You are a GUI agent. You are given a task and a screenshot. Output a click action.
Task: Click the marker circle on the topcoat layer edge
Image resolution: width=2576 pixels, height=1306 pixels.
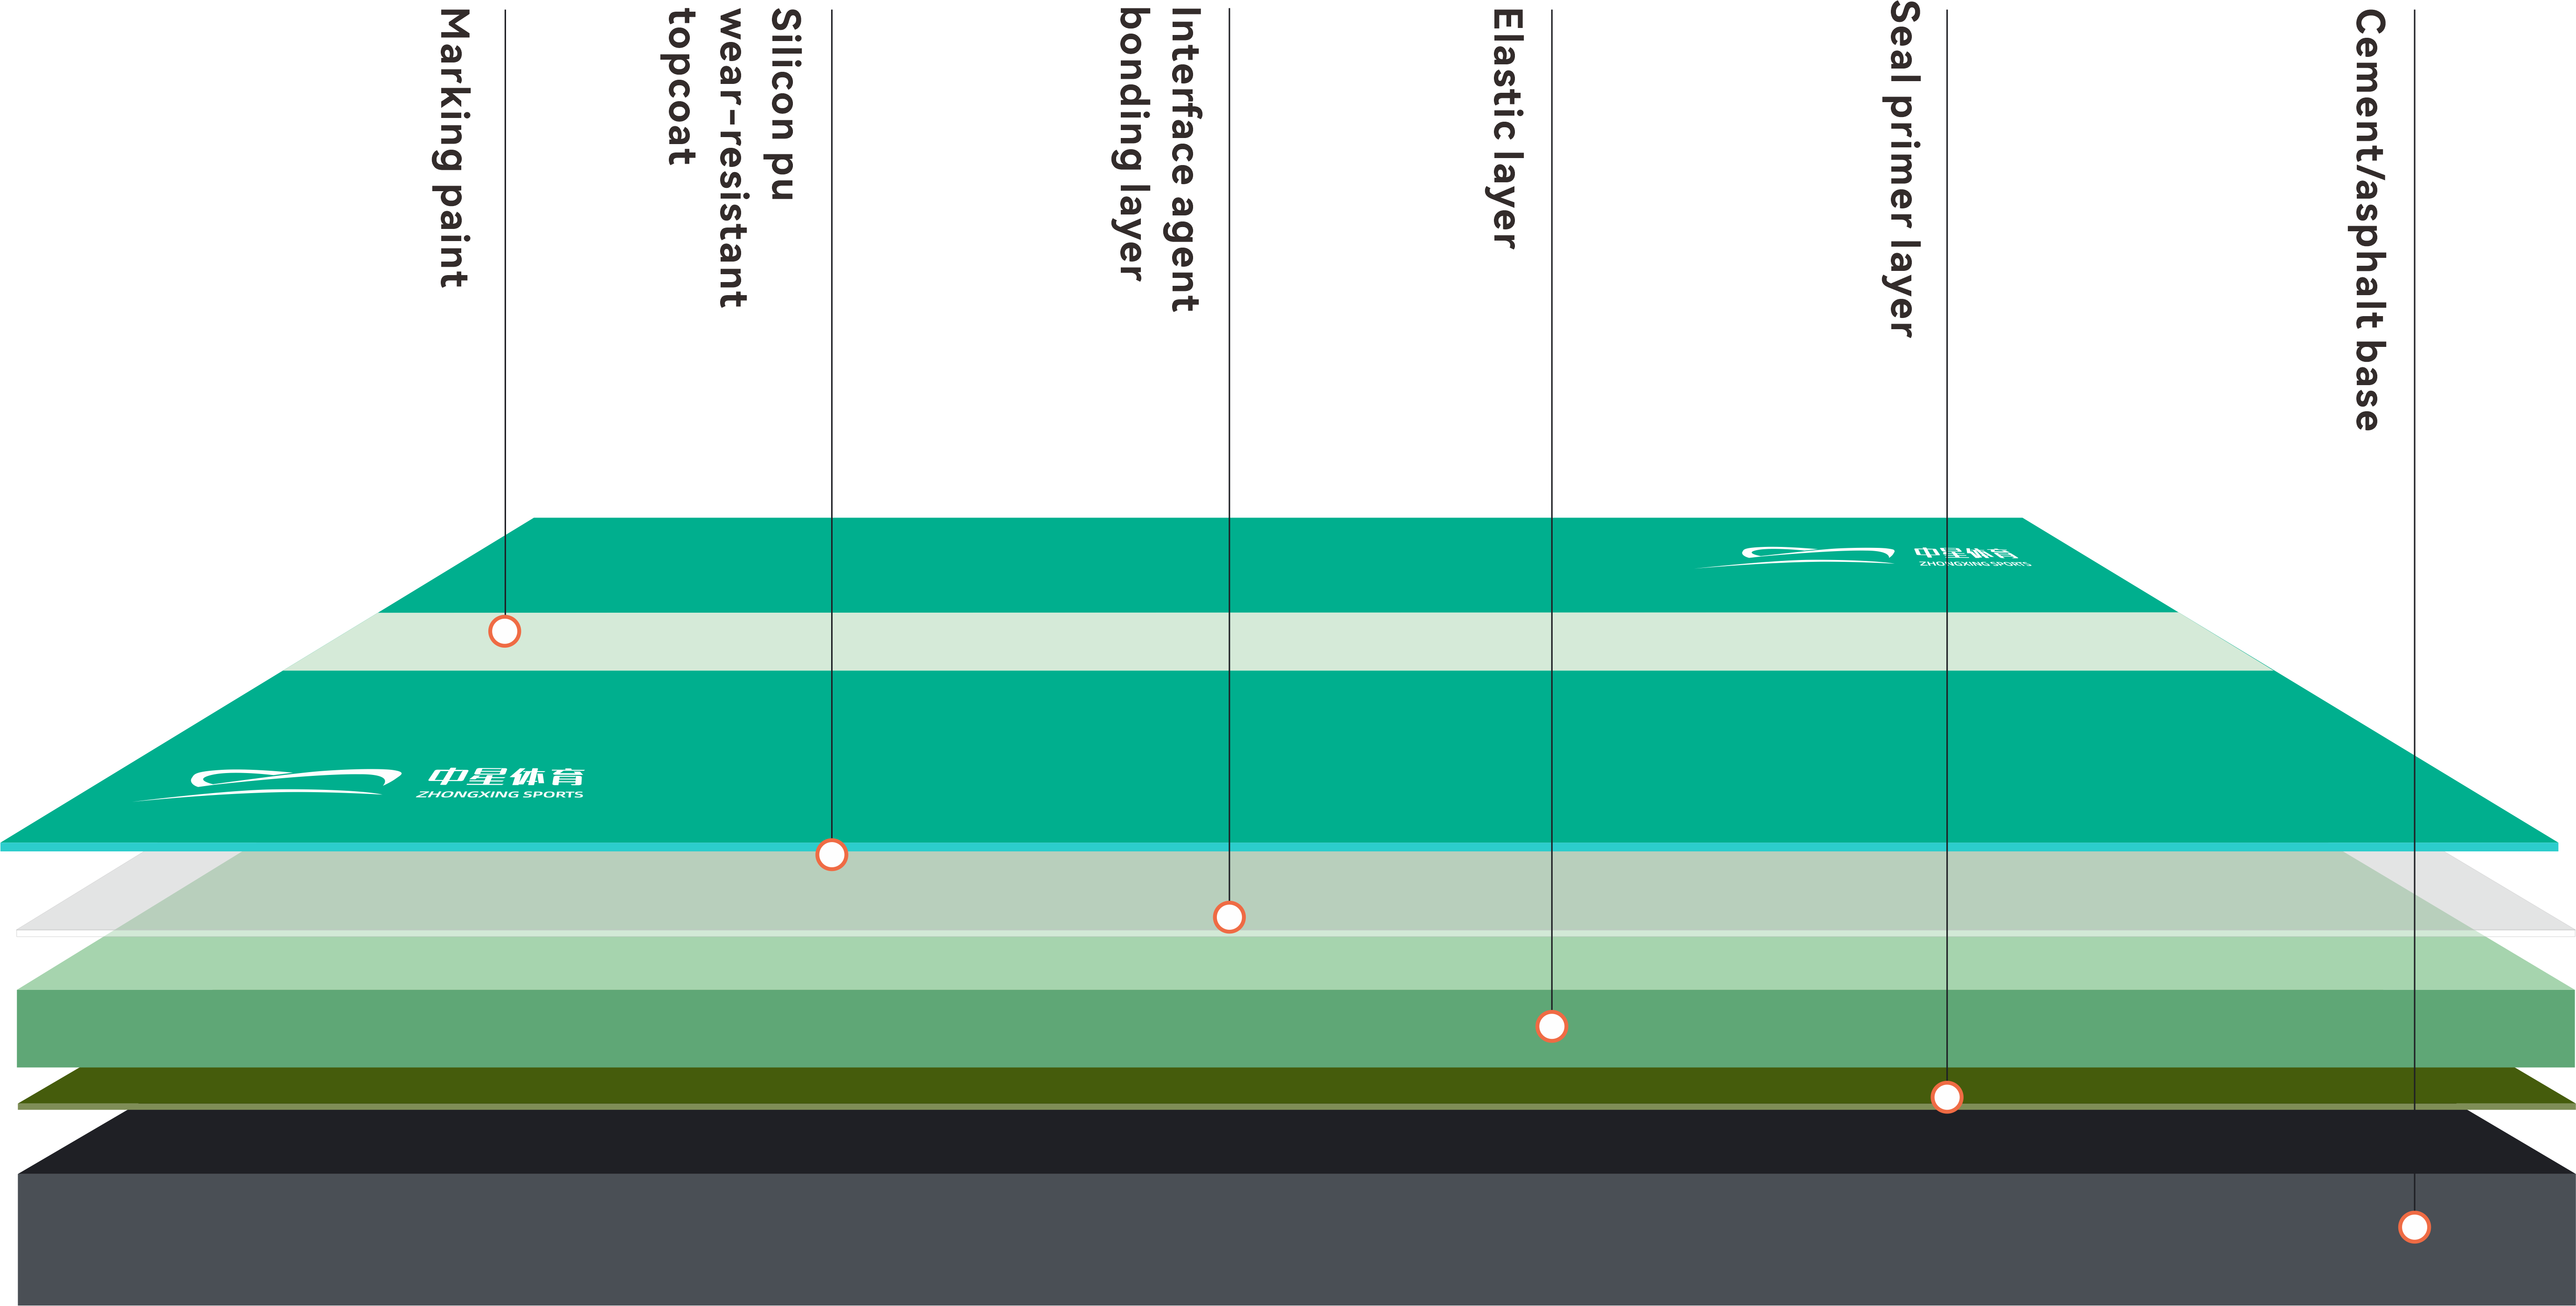coord(831,854)
